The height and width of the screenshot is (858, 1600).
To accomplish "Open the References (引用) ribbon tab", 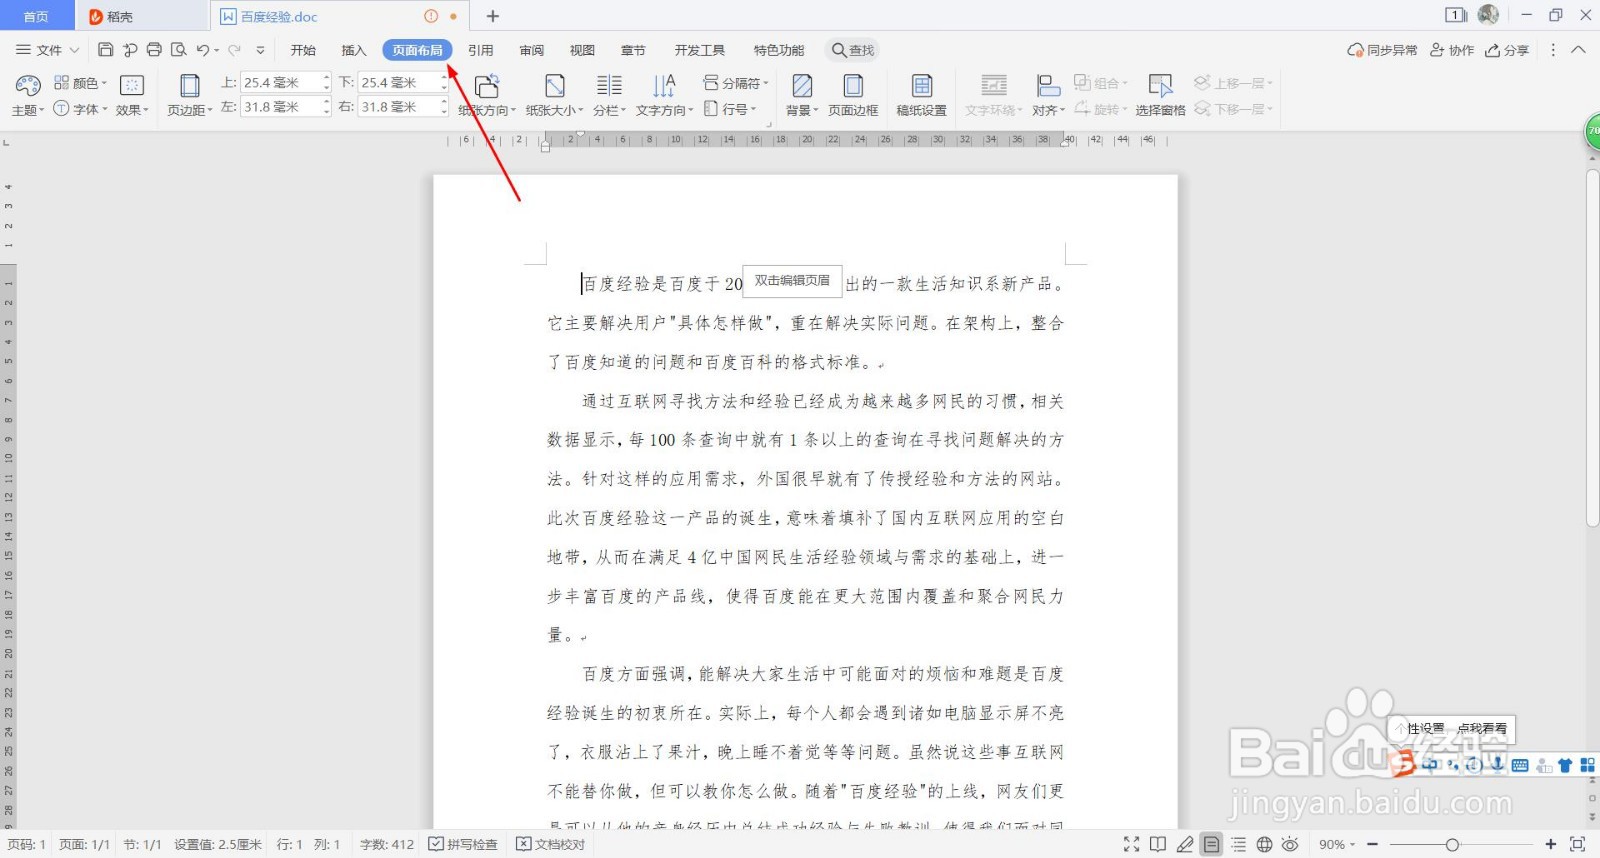I will pyautogui.click(x=481, y=50).
